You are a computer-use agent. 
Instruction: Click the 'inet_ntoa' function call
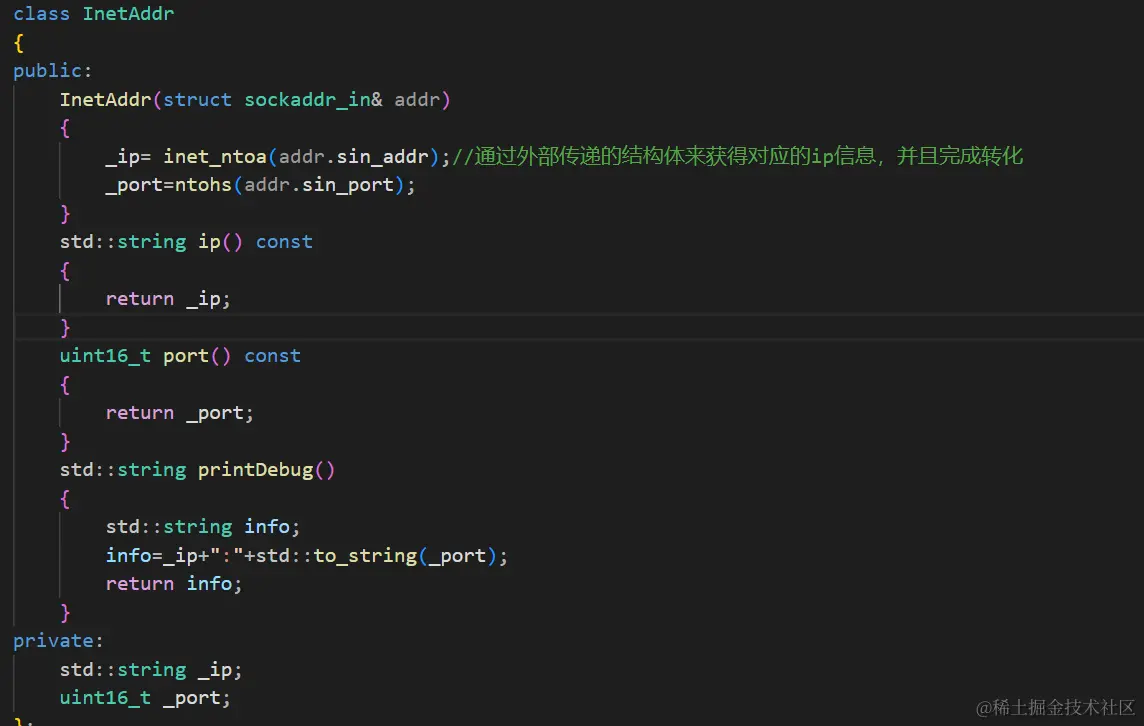click(x=215, y=156)
